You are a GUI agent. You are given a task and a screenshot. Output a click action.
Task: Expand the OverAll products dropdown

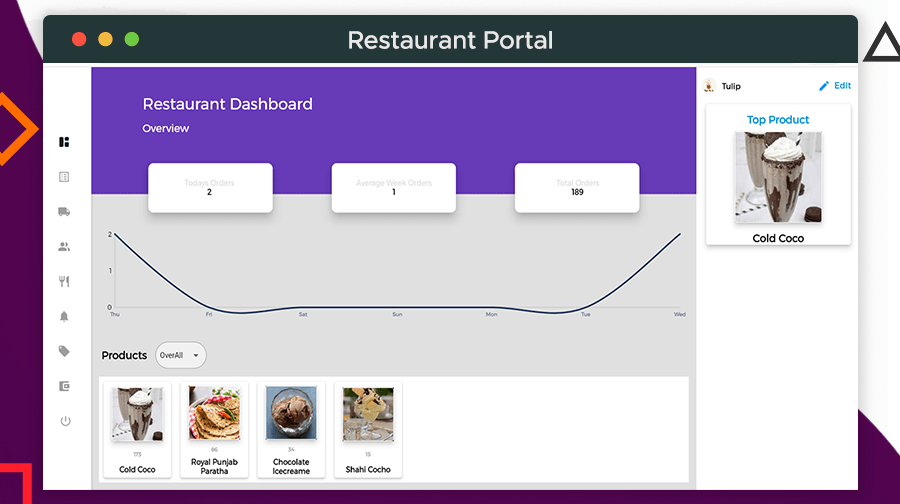(181, 355)
